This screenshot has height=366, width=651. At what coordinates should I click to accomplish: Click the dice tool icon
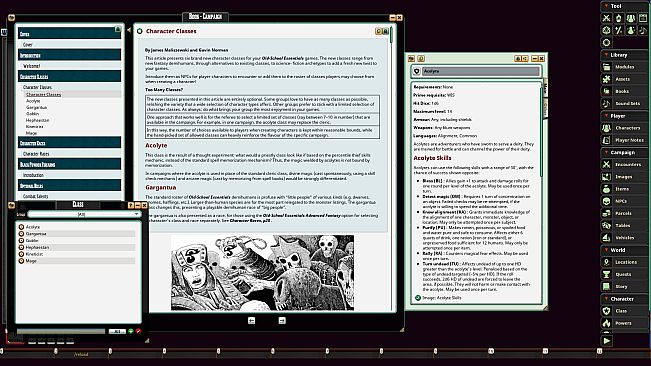coord(607,30)
